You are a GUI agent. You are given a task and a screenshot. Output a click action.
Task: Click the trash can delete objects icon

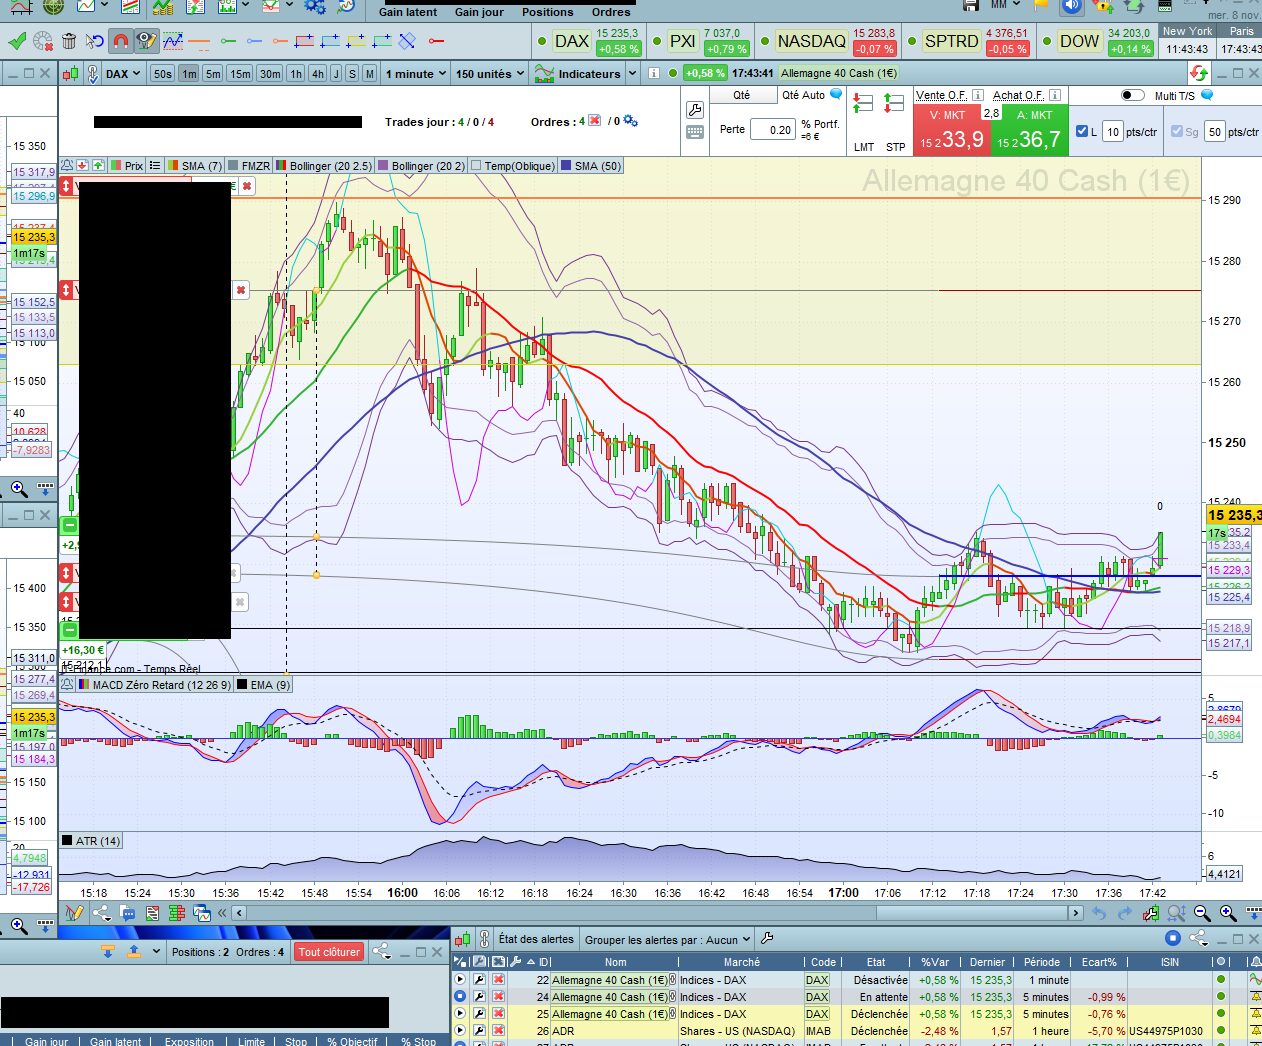tap(69, 41)
